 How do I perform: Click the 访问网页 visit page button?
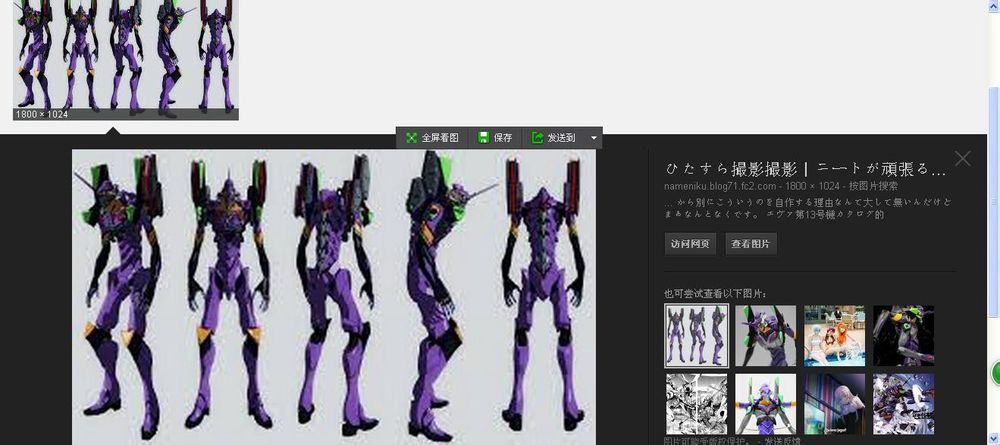[x=690, y=244]
